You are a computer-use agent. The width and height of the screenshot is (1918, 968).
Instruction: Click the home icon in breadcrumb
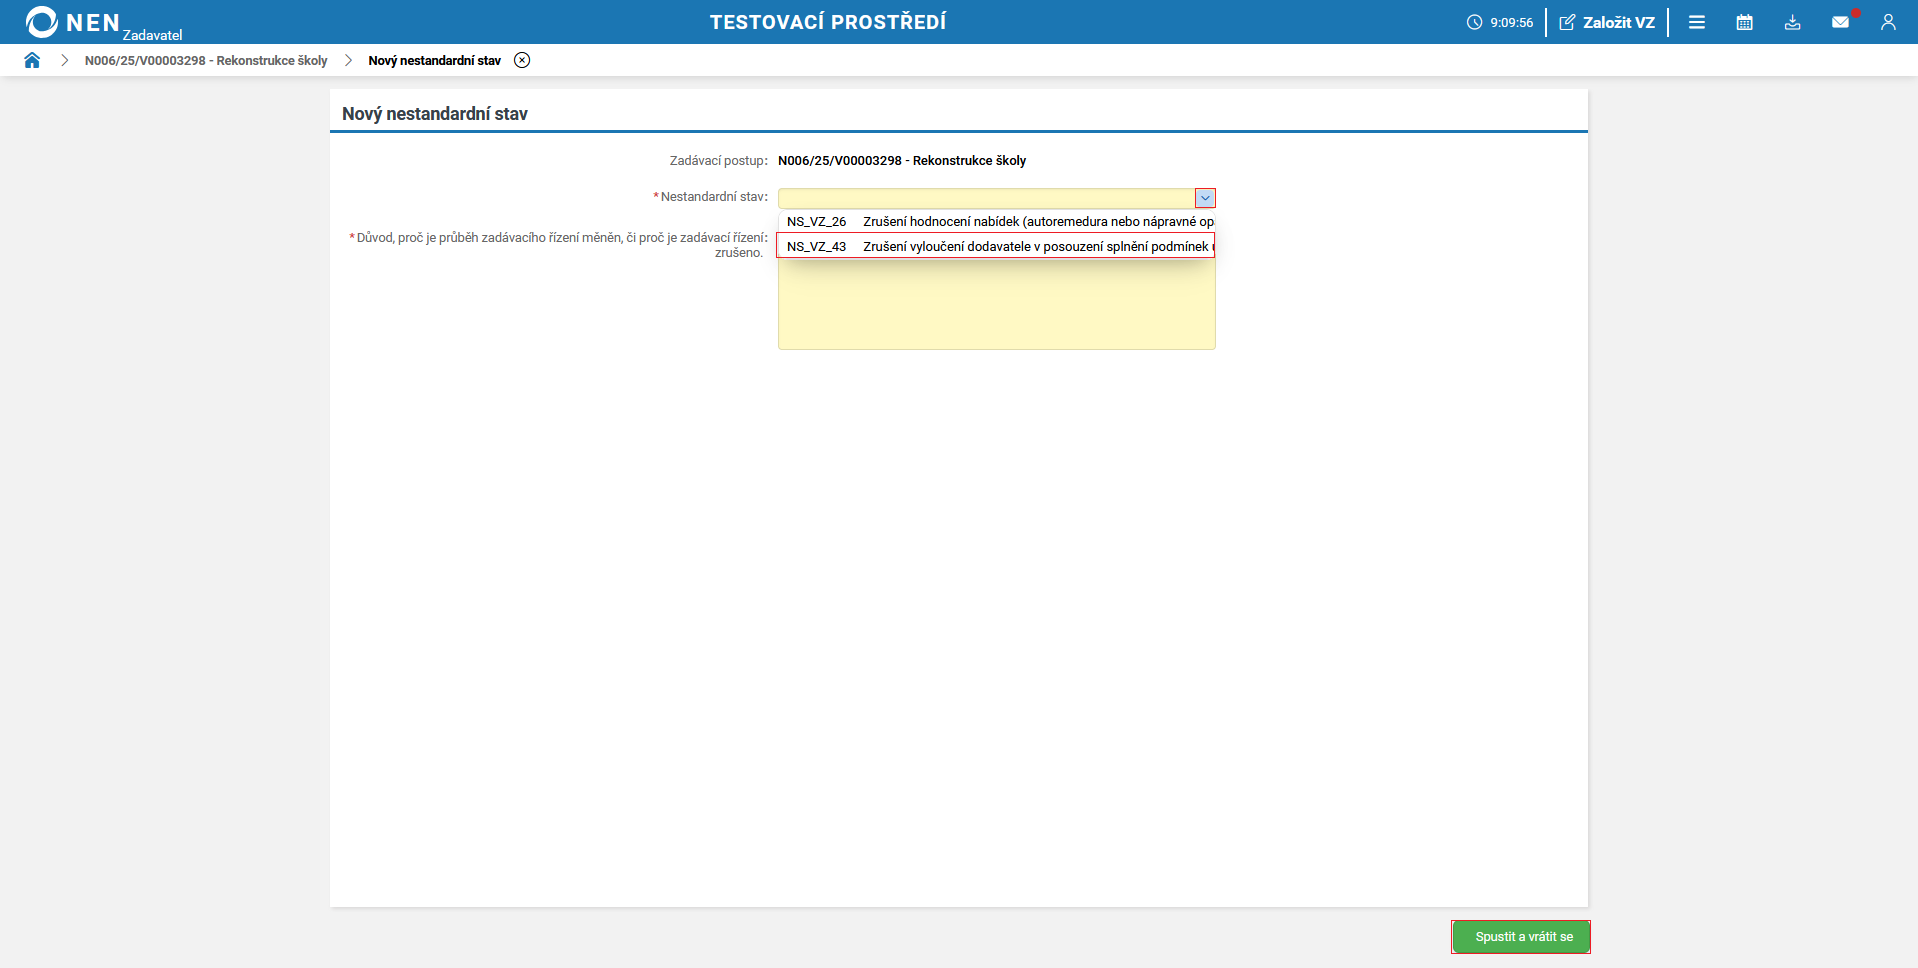click(32, 60)
